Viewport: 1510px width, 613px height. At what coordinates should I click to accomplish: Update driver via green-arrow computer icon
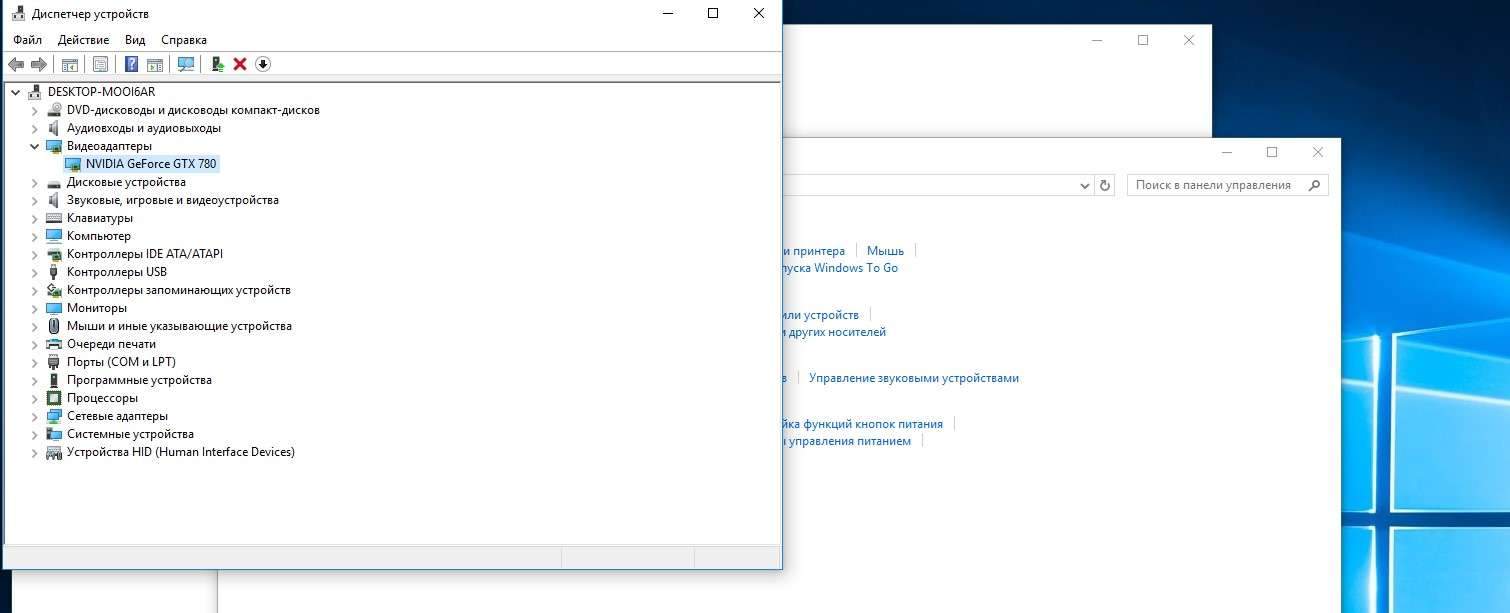[217, 64]
